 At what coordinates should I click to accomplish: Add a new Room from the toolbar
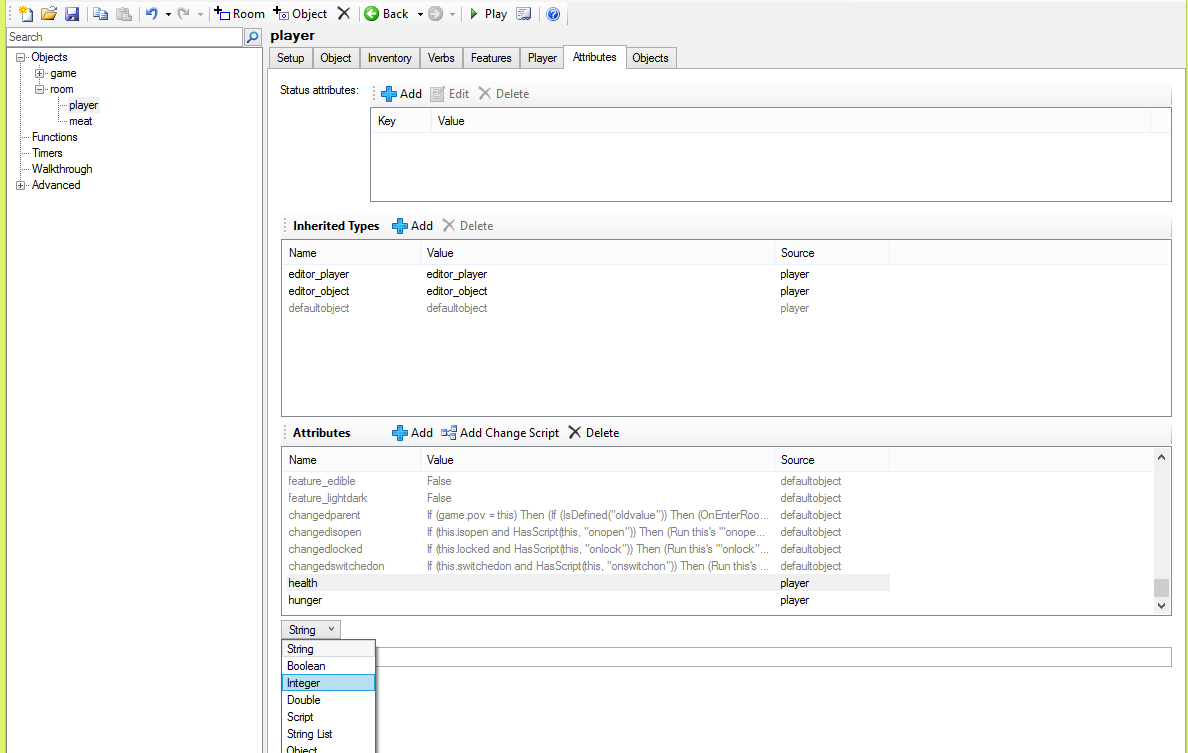(x=240, y=14)
